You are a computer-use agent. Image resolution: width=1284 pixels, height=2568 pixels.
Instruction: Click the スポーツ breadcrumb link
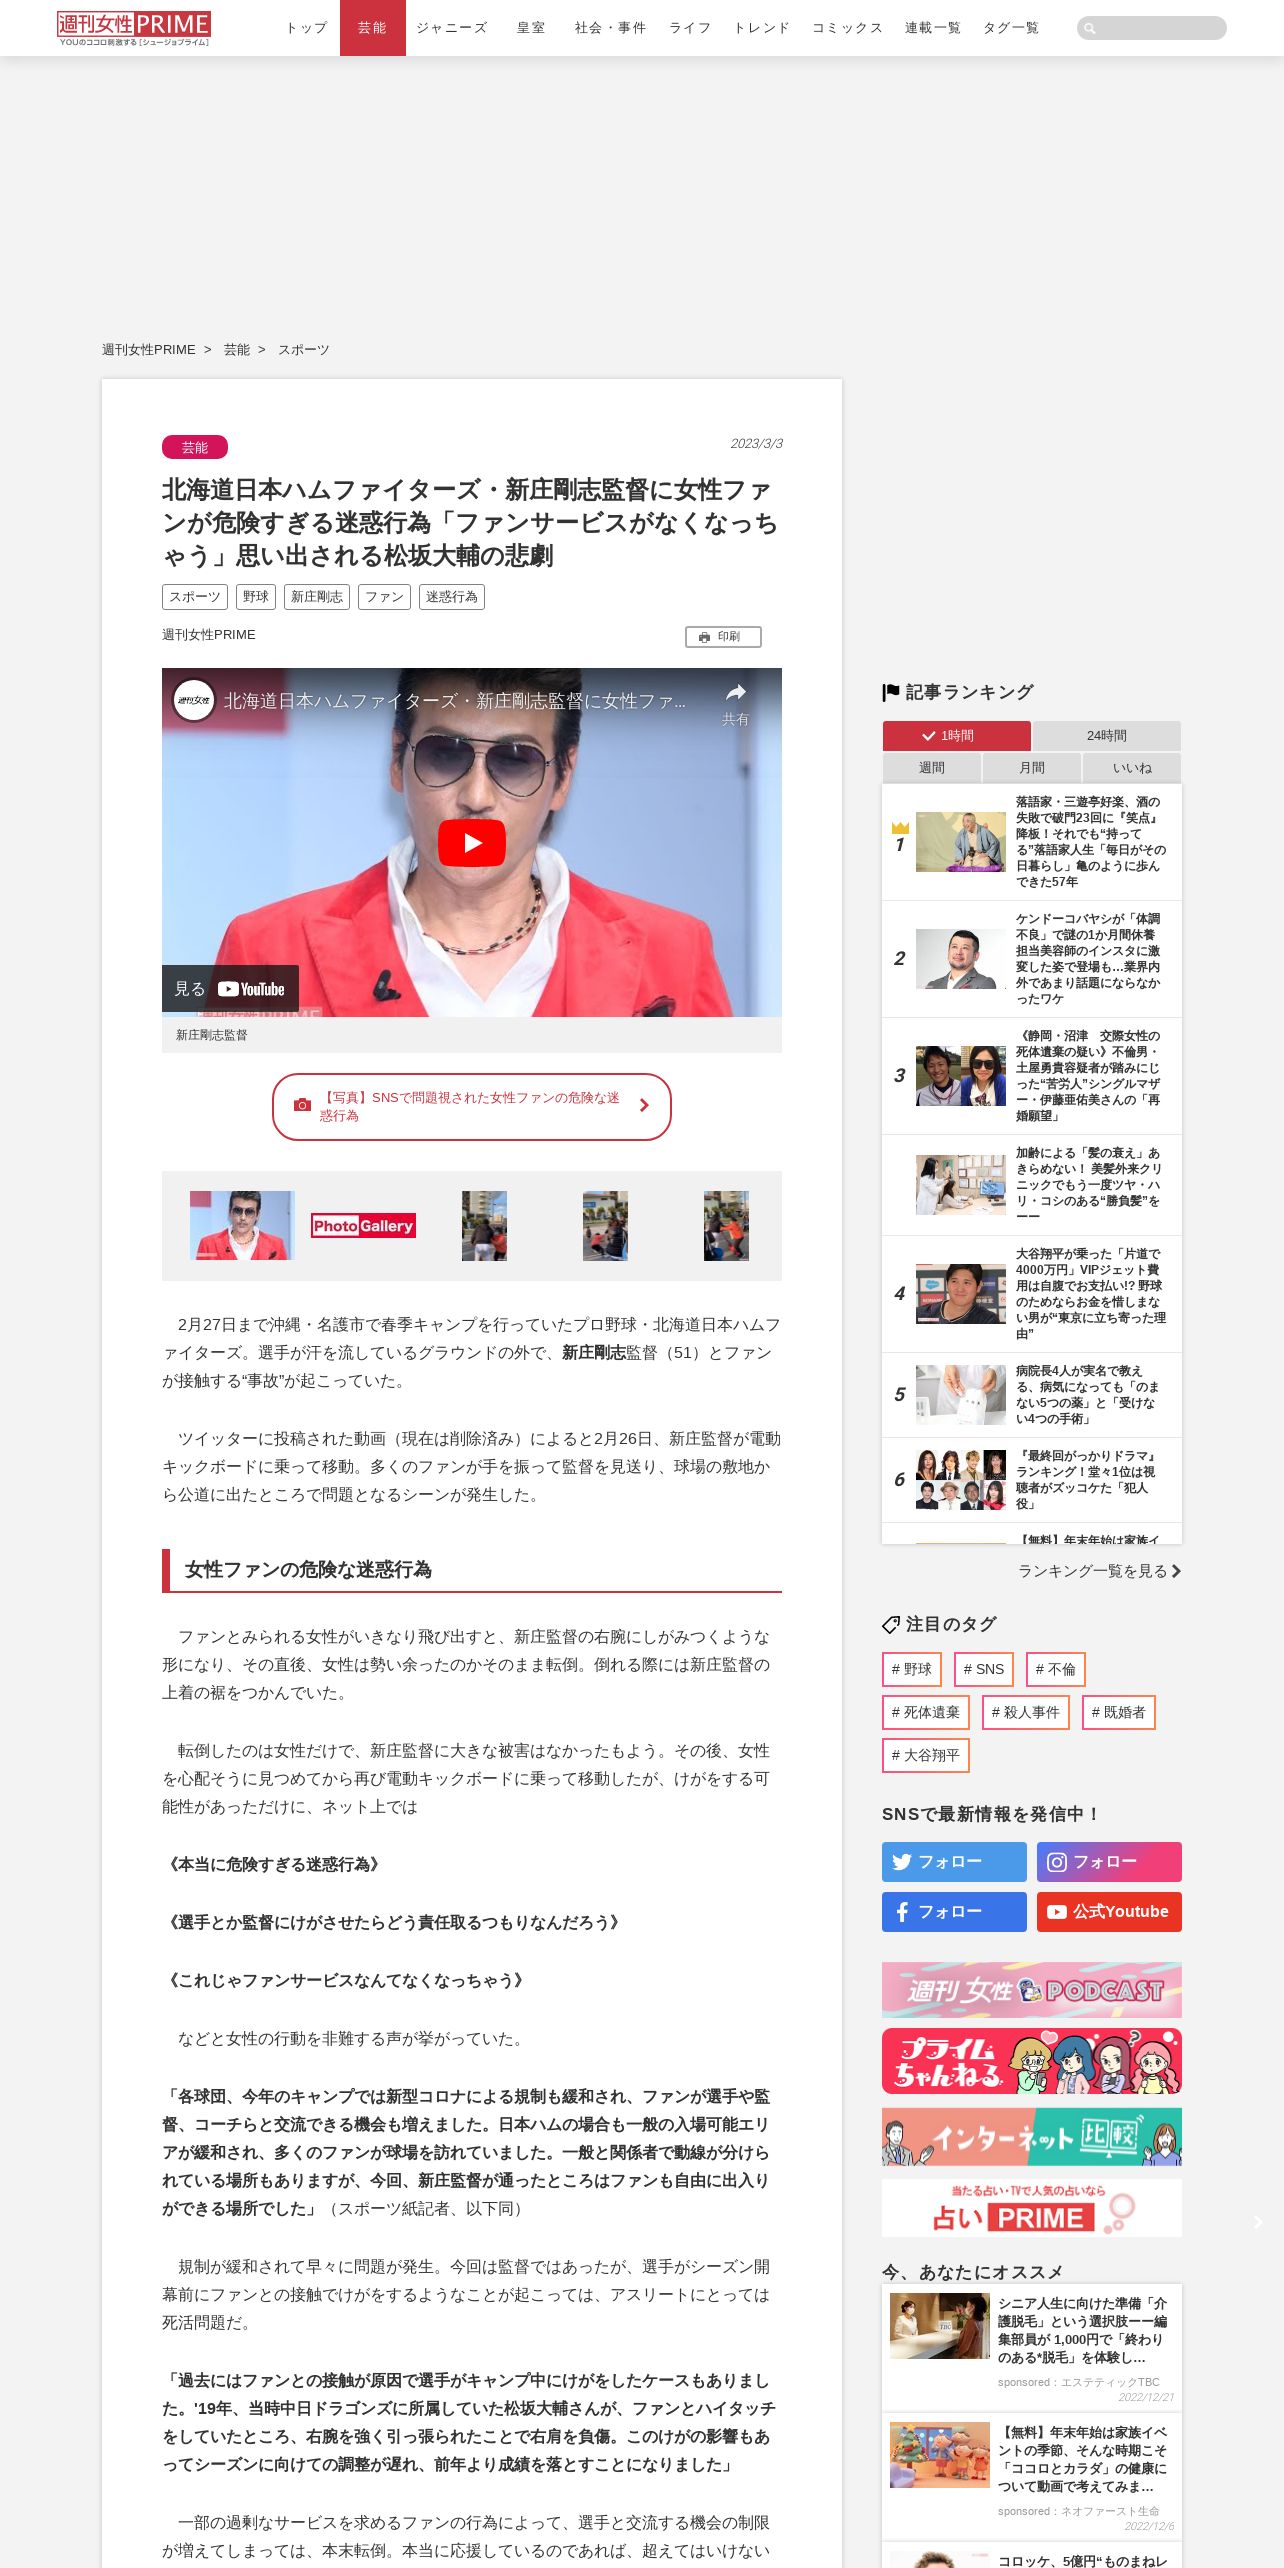(304, 350)
